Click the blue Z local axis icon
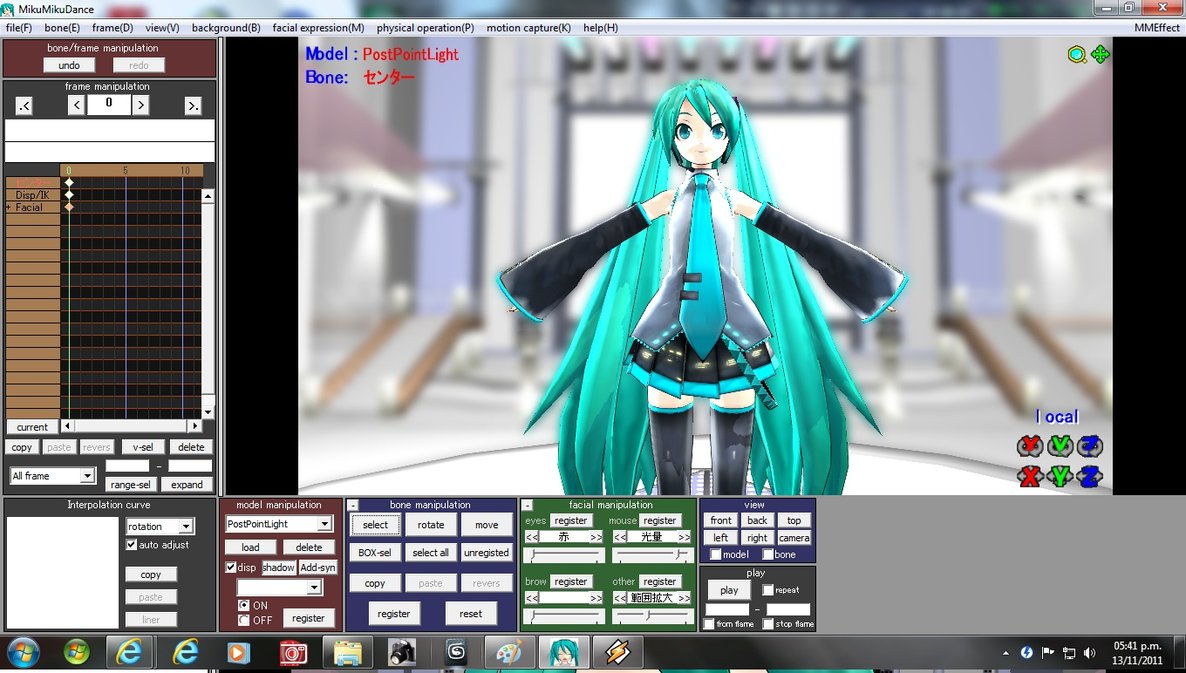This screenshot has height=673, width=1186. coord(1090,446)
